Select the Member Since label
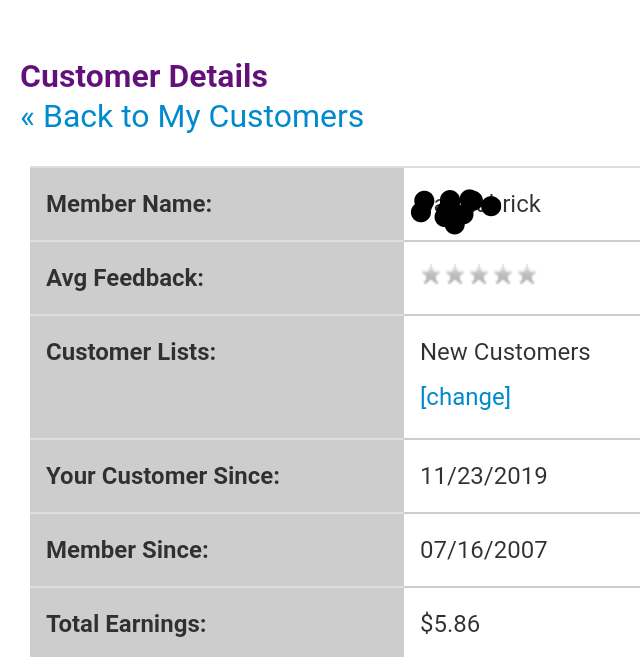Screen dimensions: 640x657 pos(127,550)
